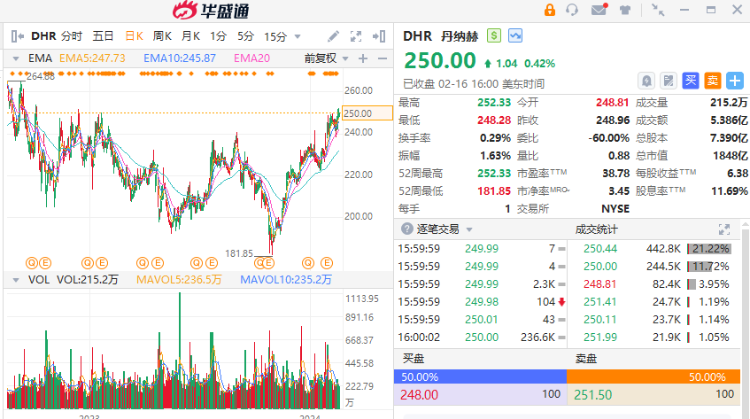Click the leftmost Q earnings marker

tap(31, 263)
